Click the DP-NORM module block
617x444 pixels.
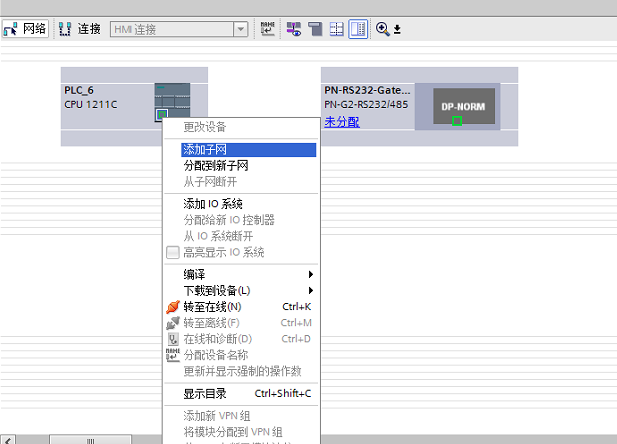pos(464,106)
